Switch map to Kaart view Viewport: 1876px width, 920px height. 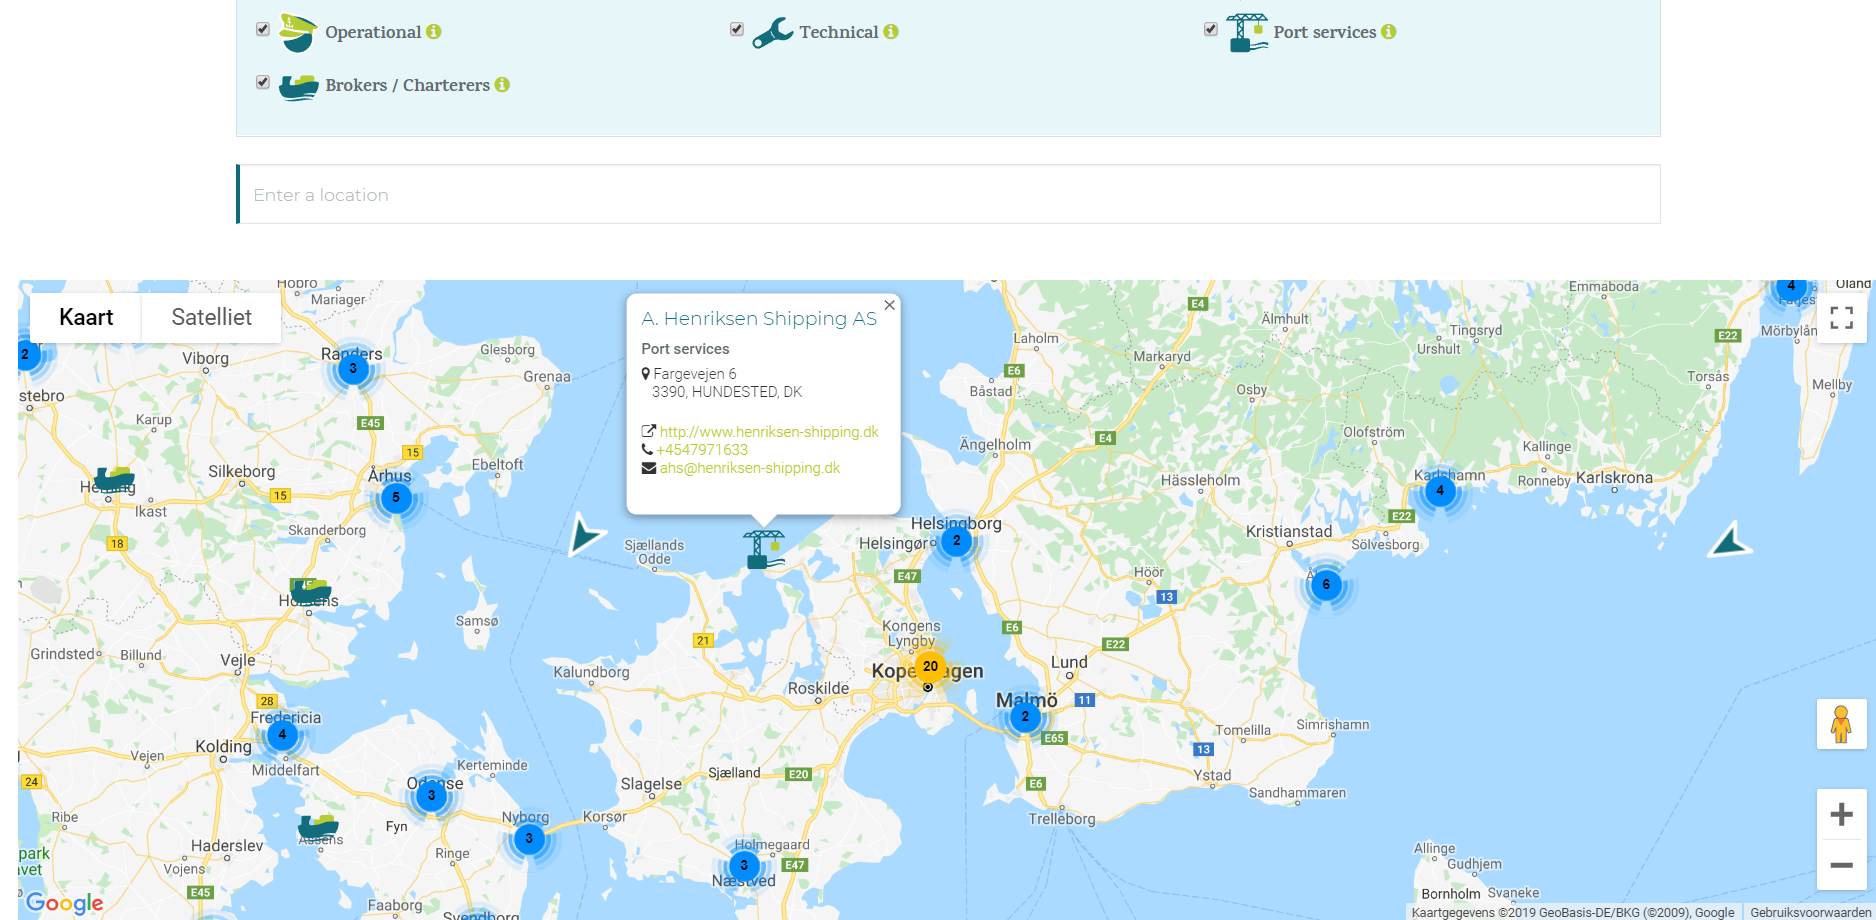click(86, 317)
